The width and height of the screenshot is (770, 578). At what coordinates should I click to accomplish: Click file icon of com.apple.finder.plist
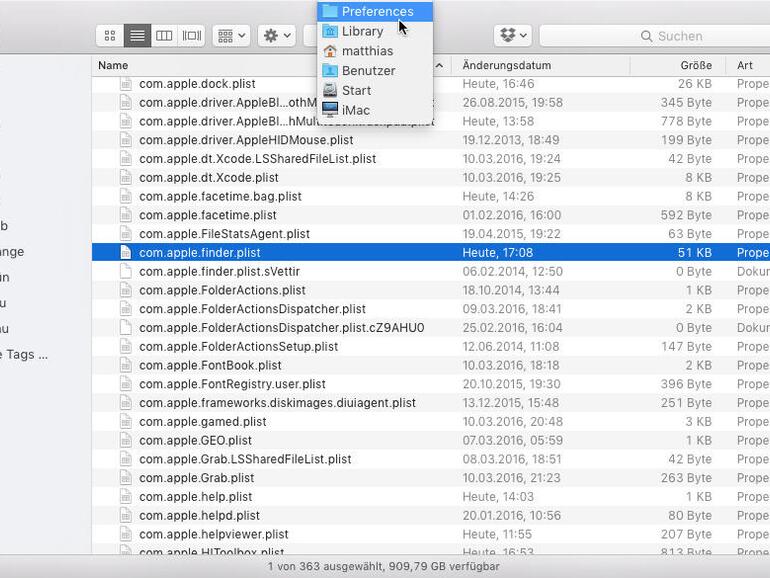pyautogui.click(x=126, y=252)
